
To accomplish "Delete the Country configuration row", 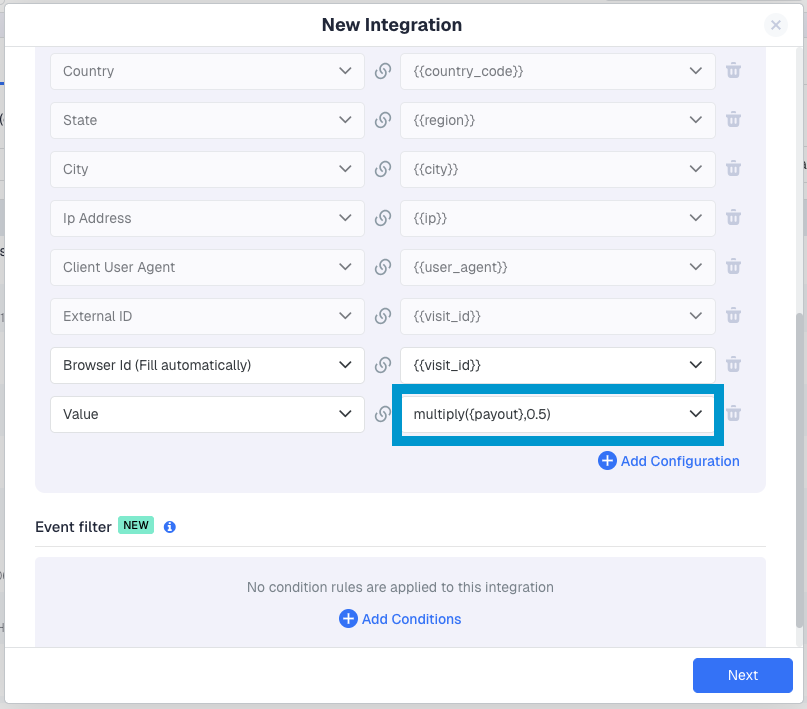I will point(733,71).
